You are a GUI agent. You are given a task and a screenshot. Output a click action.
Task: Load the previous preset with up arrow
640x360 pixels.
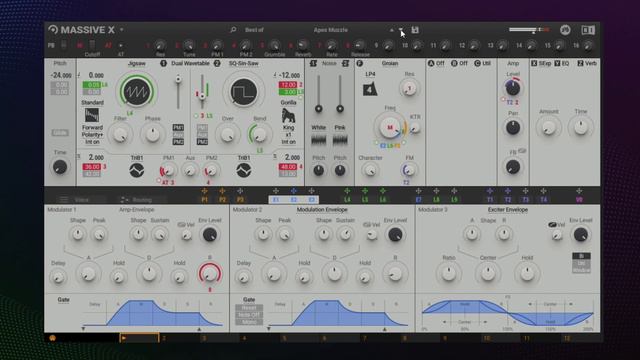[x=391, y=30]
